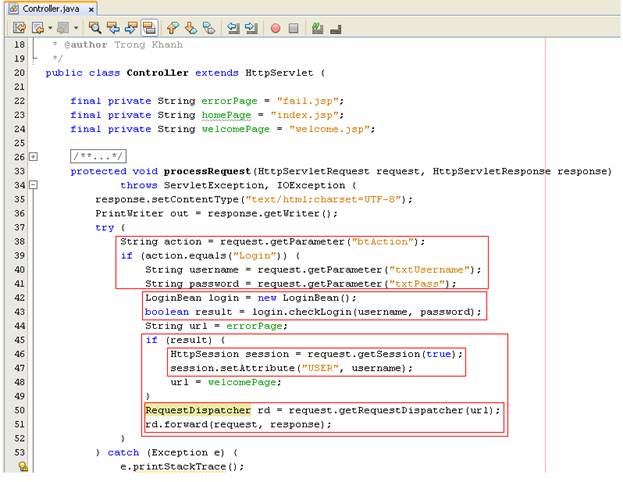Click the PrintWriter type on line 36
The height and width of the screenshot is (482, 623).
point(129,213)
